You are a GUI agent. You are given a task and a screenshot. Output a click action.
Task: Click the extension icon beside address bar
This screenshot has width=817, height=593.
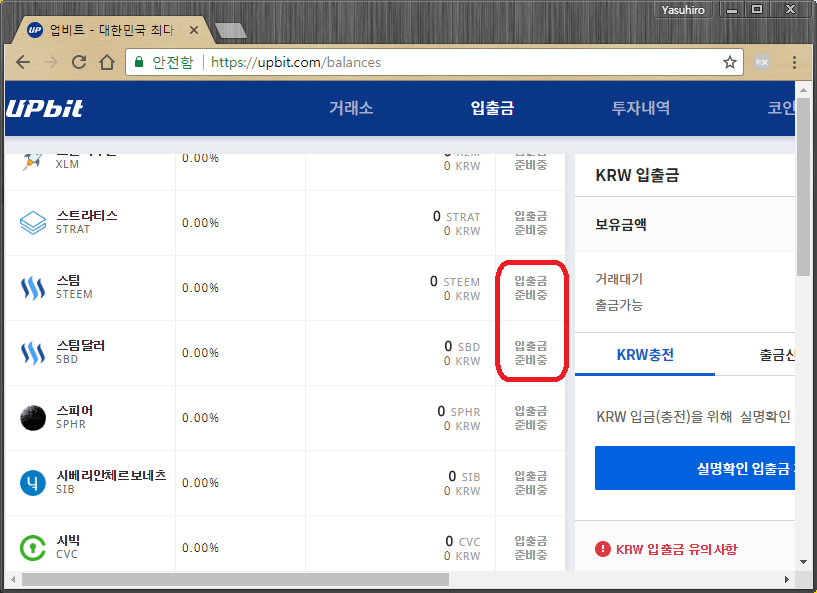click(762, 63)
